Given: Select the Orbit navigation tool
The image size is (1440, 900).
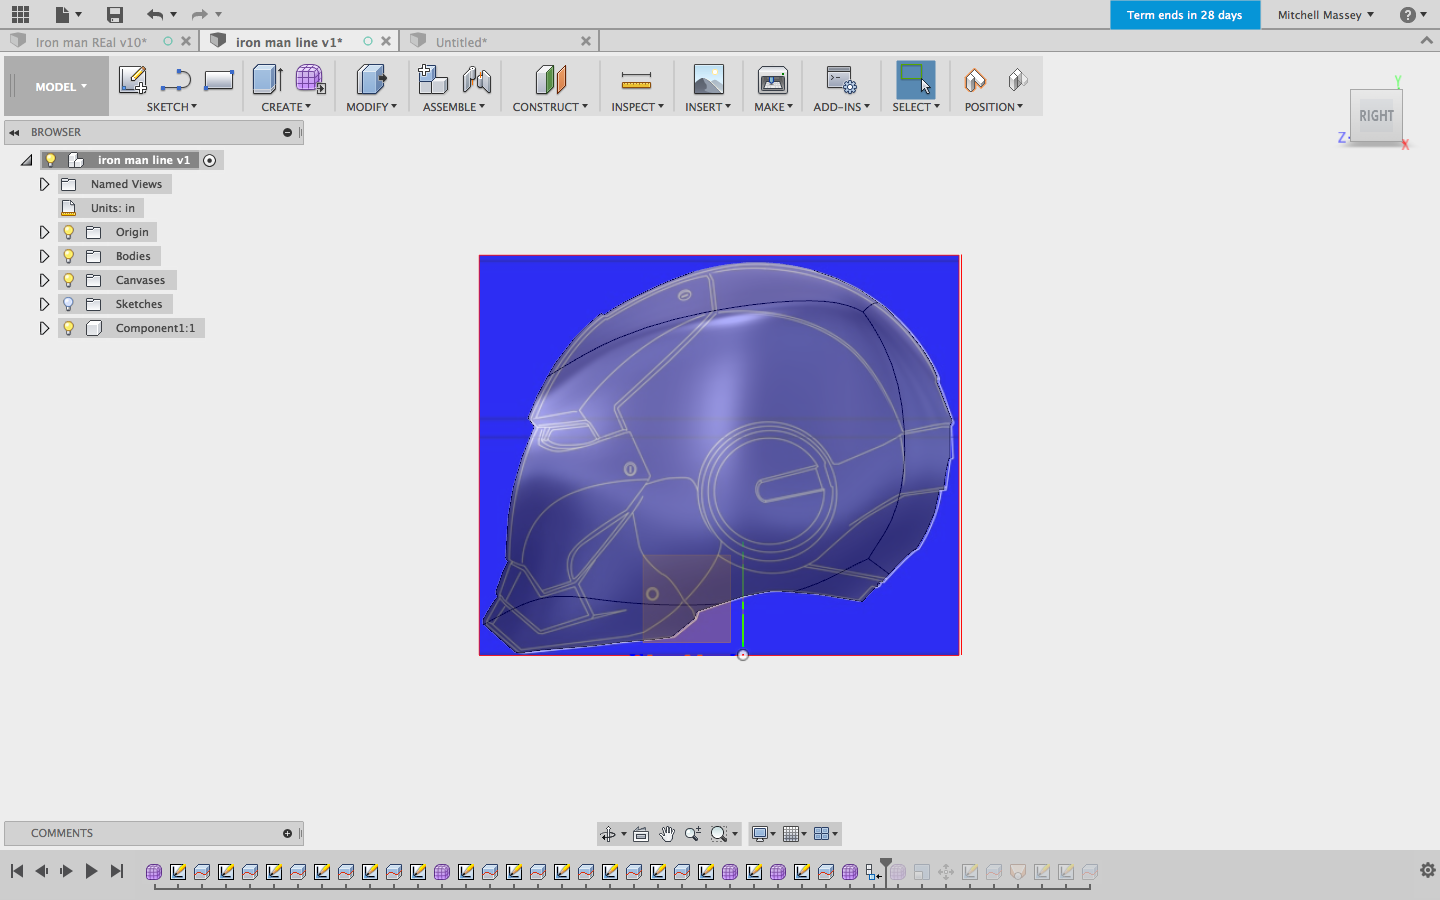Looking at the screenshot, I should click(608, 834).
